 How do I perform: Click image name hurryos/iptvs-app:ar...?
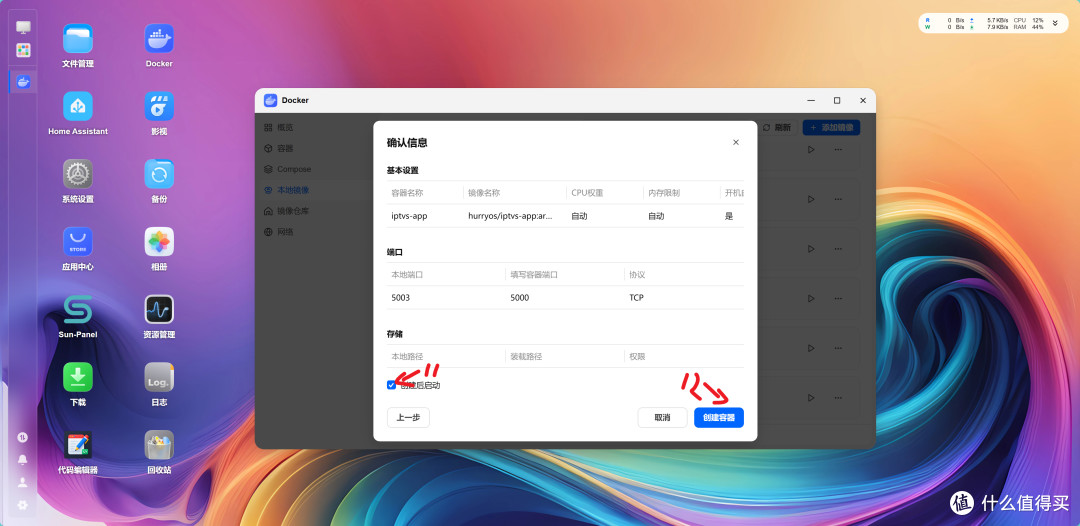(510, 216)
